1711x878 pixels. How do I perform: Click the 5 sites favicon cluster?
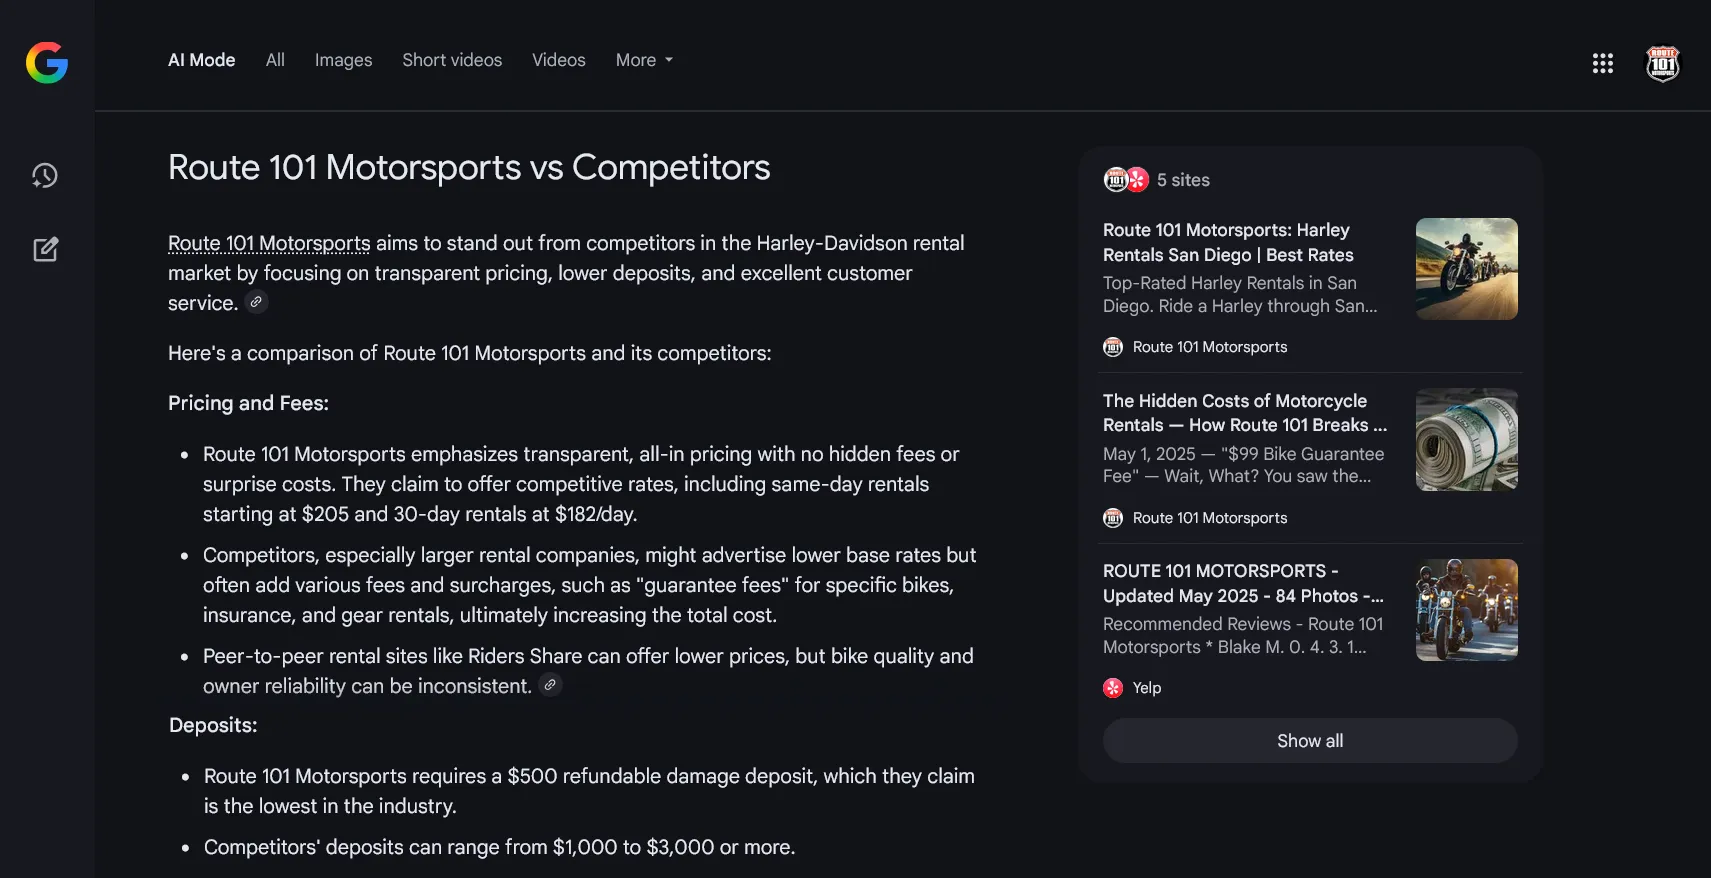[x=1126, y=180]
